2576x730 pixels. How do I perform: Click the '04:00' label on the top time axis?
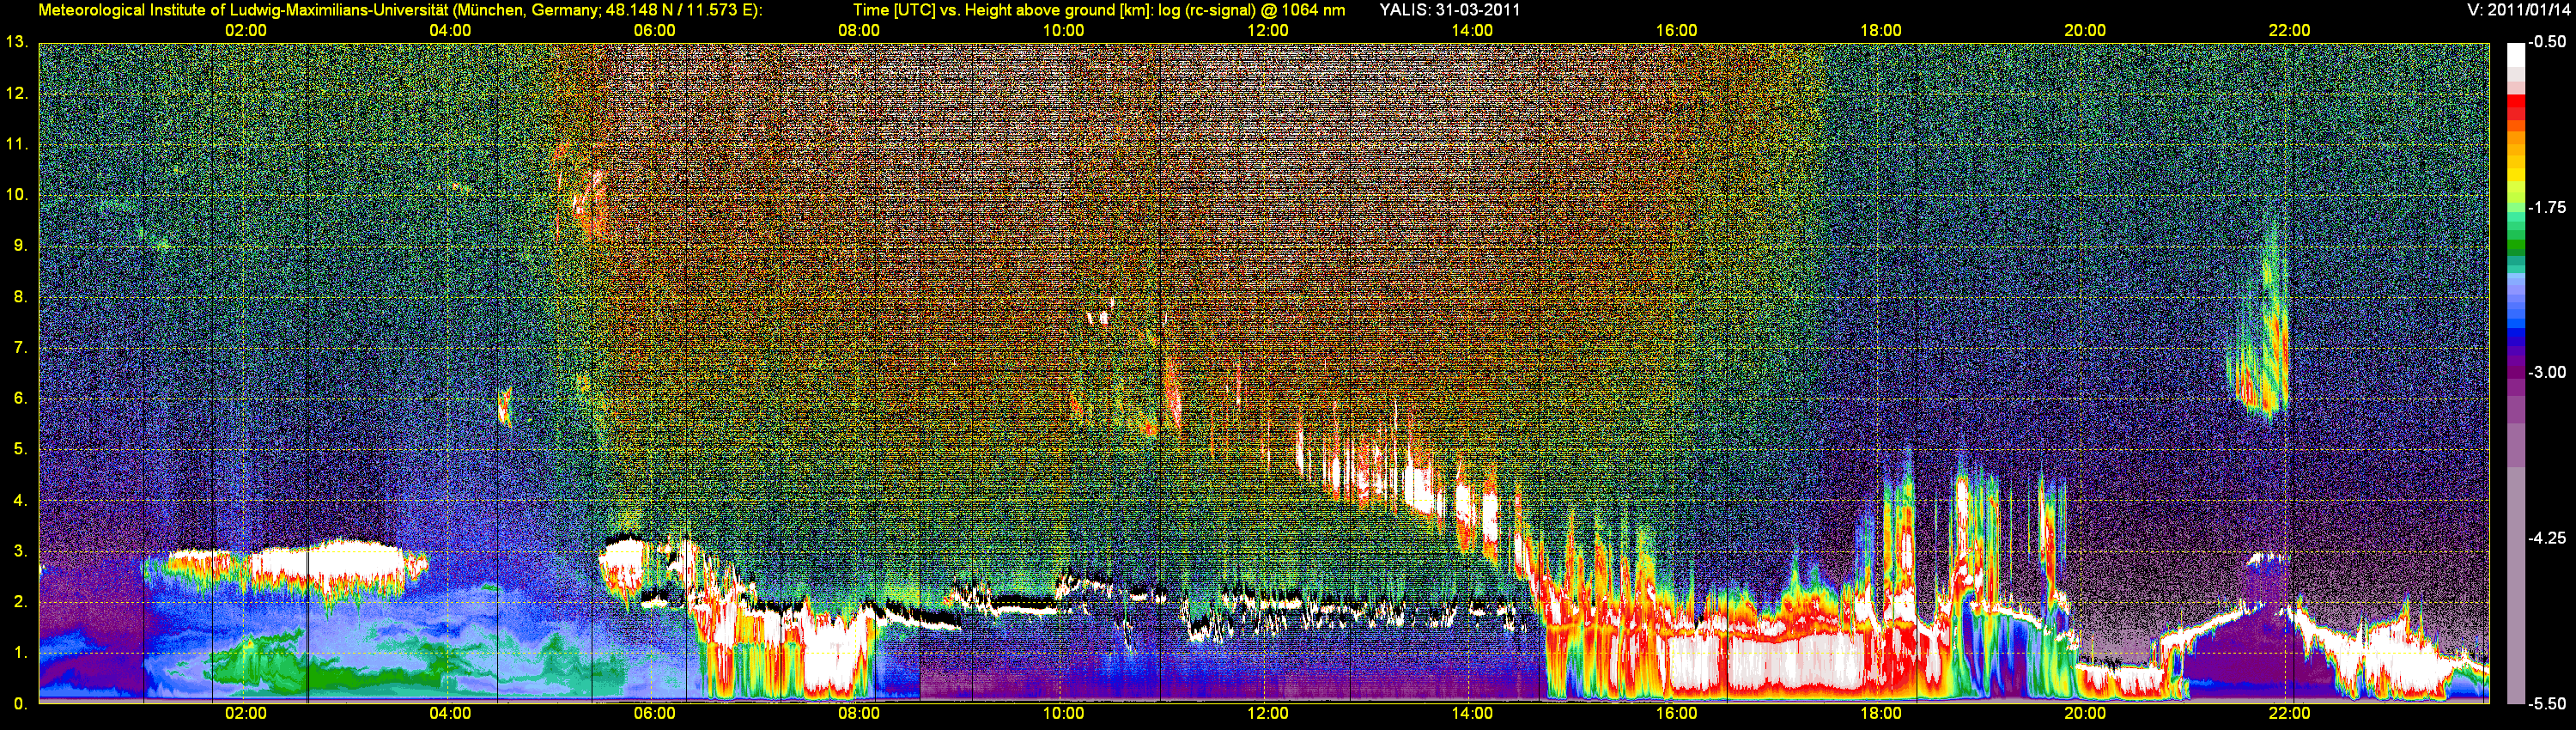click(450, 31)
